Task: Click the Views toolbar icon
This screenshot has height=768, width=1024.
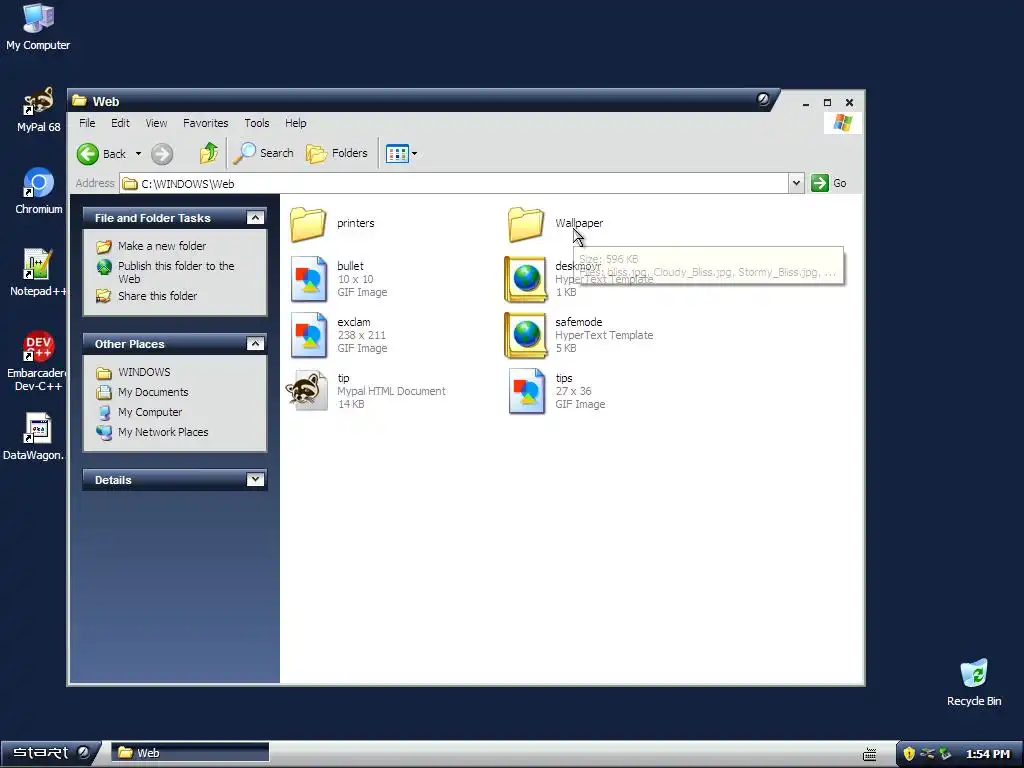Action: click(x=397, y=154)
